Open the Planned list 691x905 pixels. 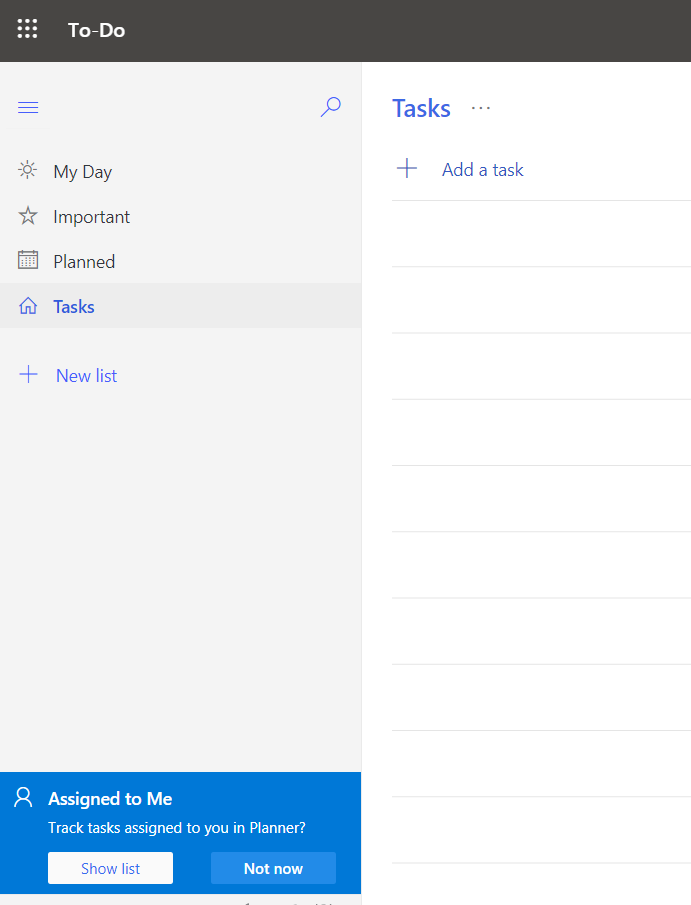(84, 262)
